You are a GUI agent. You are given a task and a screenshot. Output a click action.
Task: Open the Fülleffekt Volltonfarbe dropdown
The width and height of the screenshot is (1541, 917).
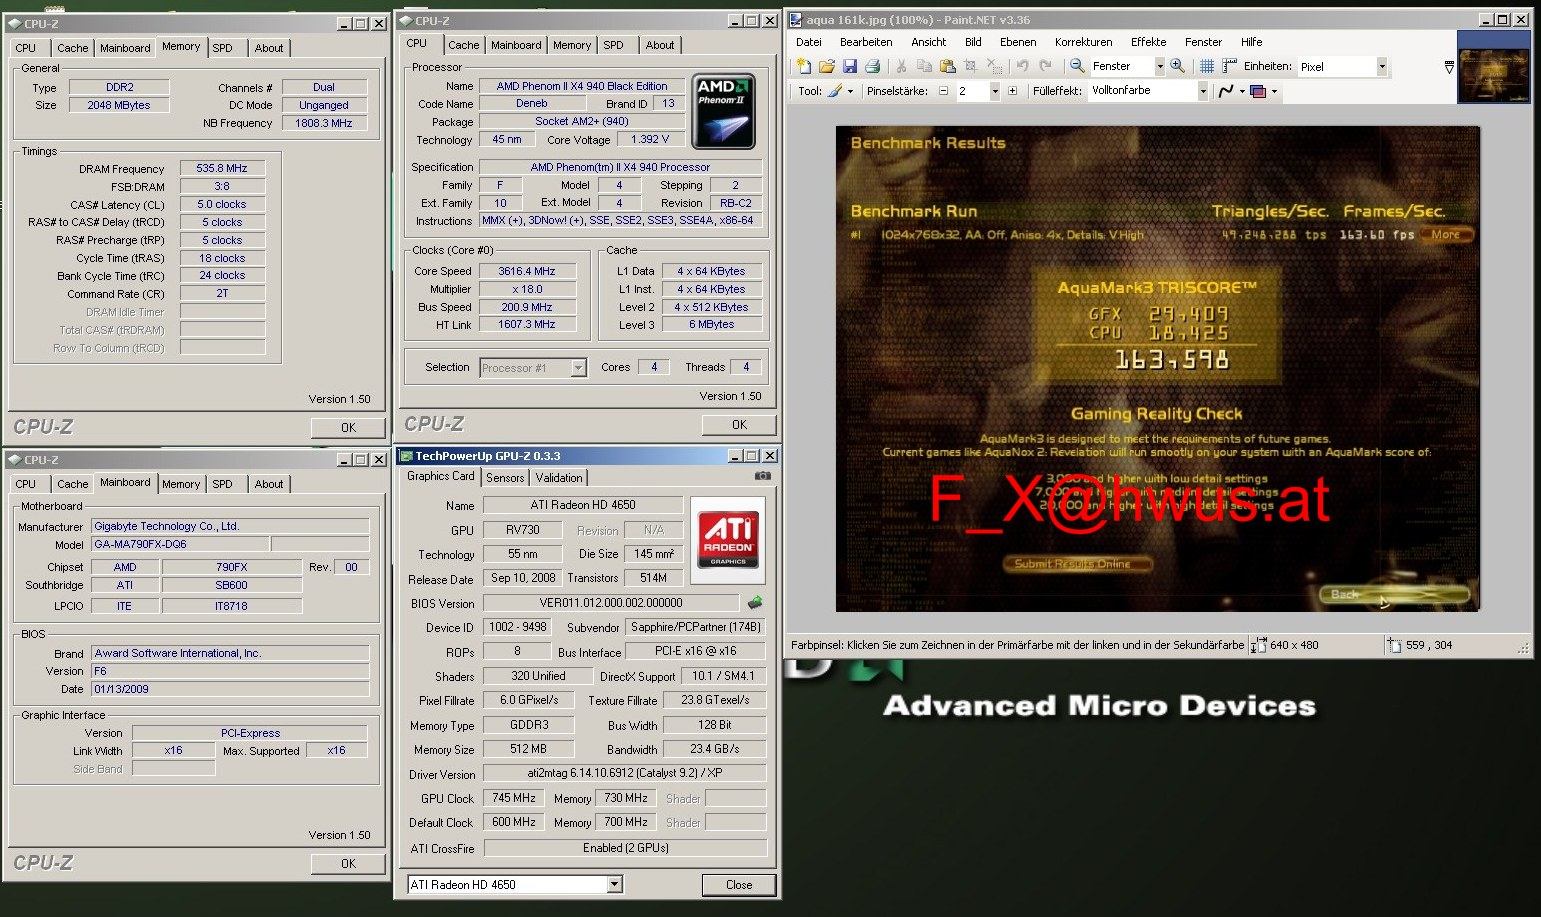point(1203,91)
